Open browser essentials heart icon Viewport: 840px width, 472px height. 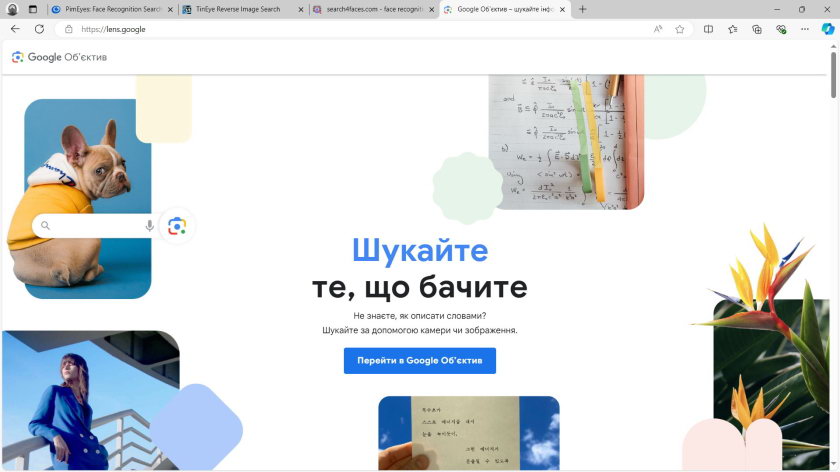[781, 29]
